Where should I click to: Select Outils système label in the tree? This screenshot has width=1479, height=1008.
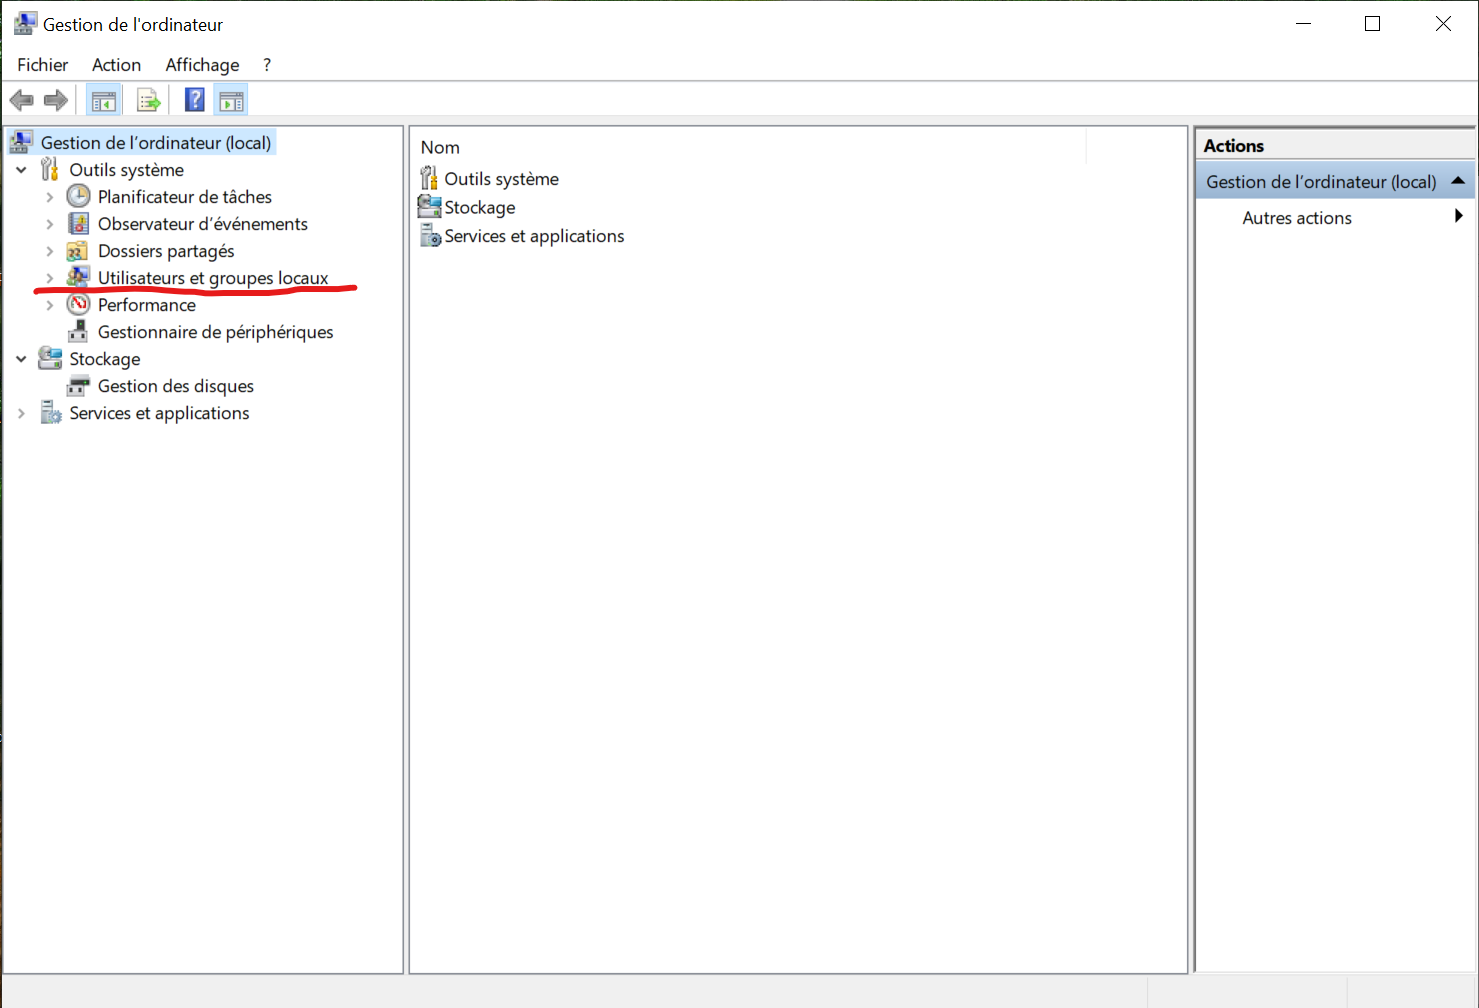[x=127, y=170]
